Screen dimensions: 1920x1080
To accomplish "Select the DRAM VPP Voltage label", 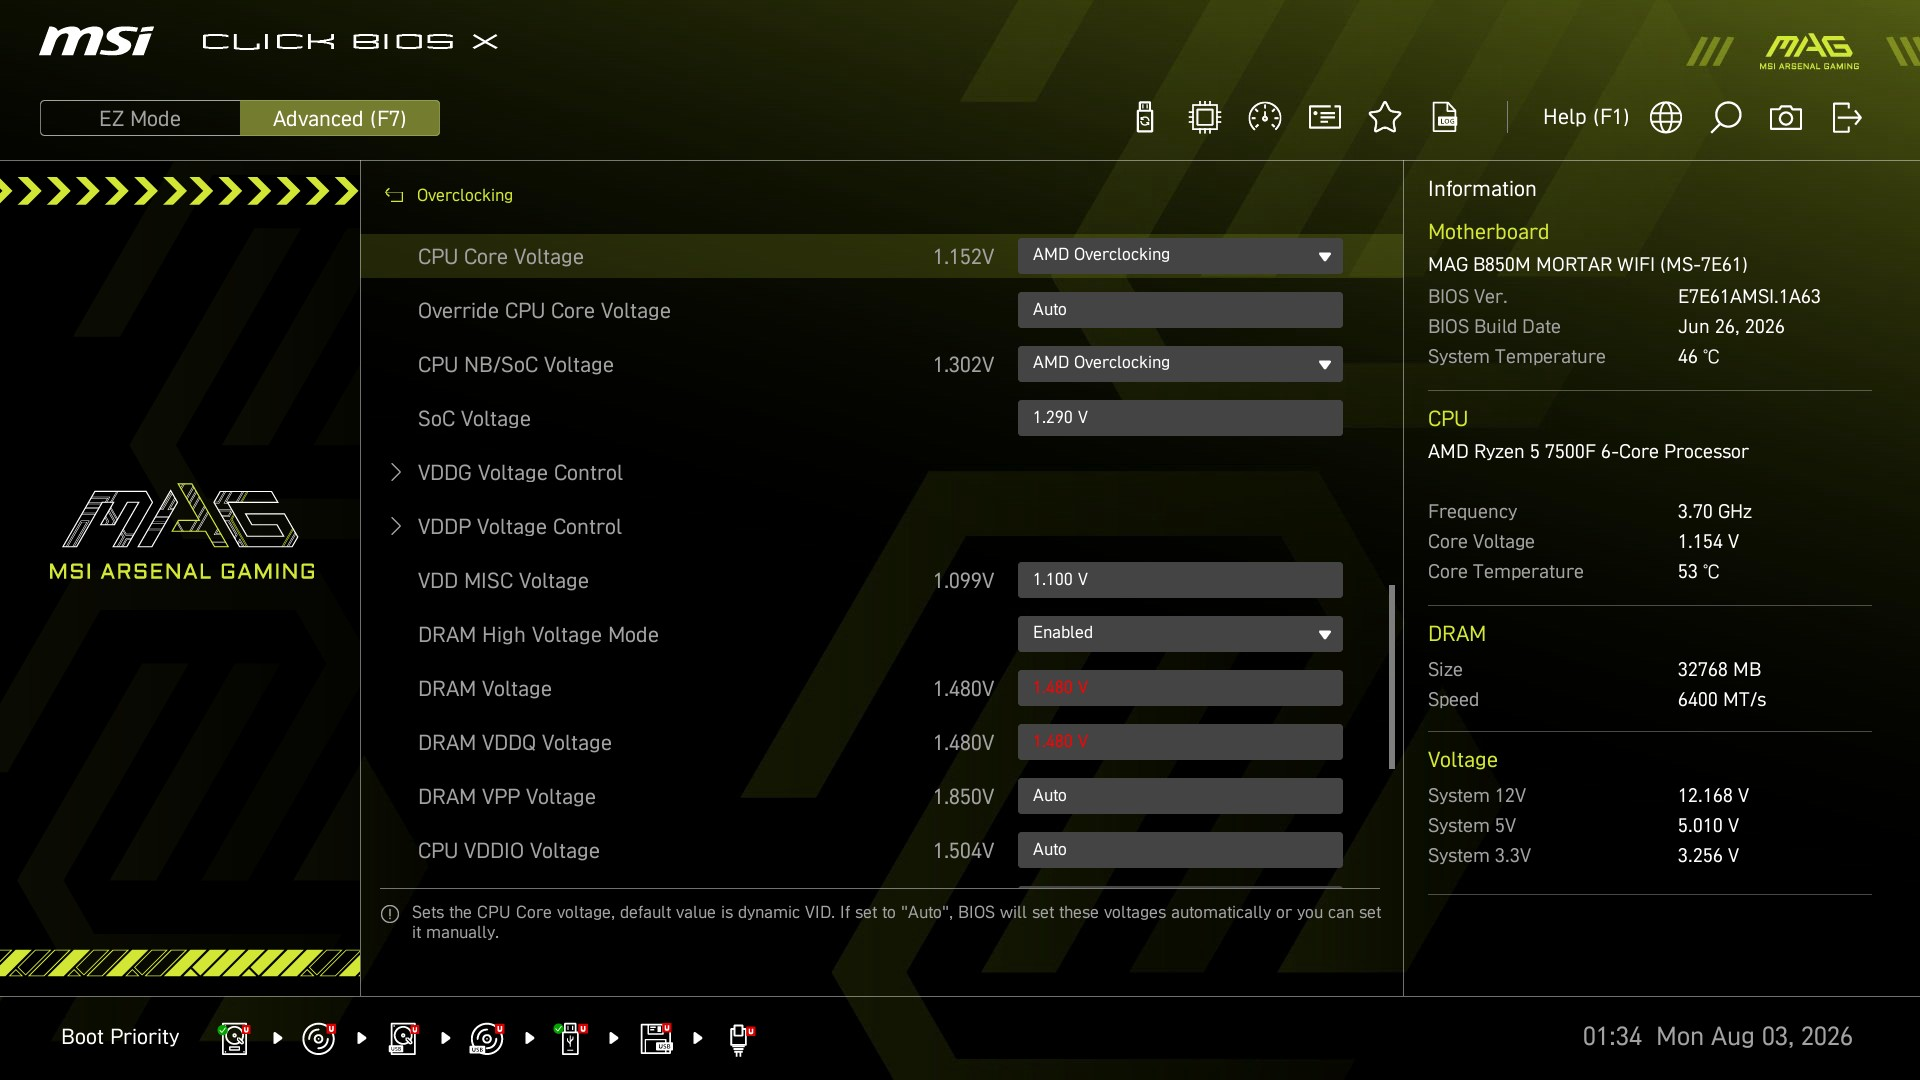I will (507, 797).
